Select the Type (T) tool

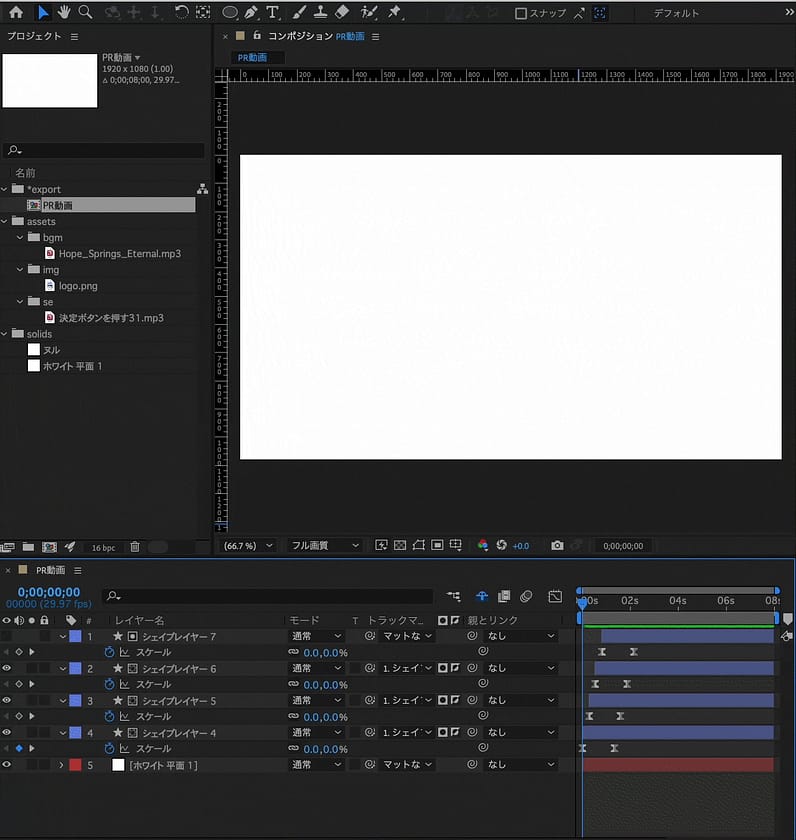coord(272,13)
